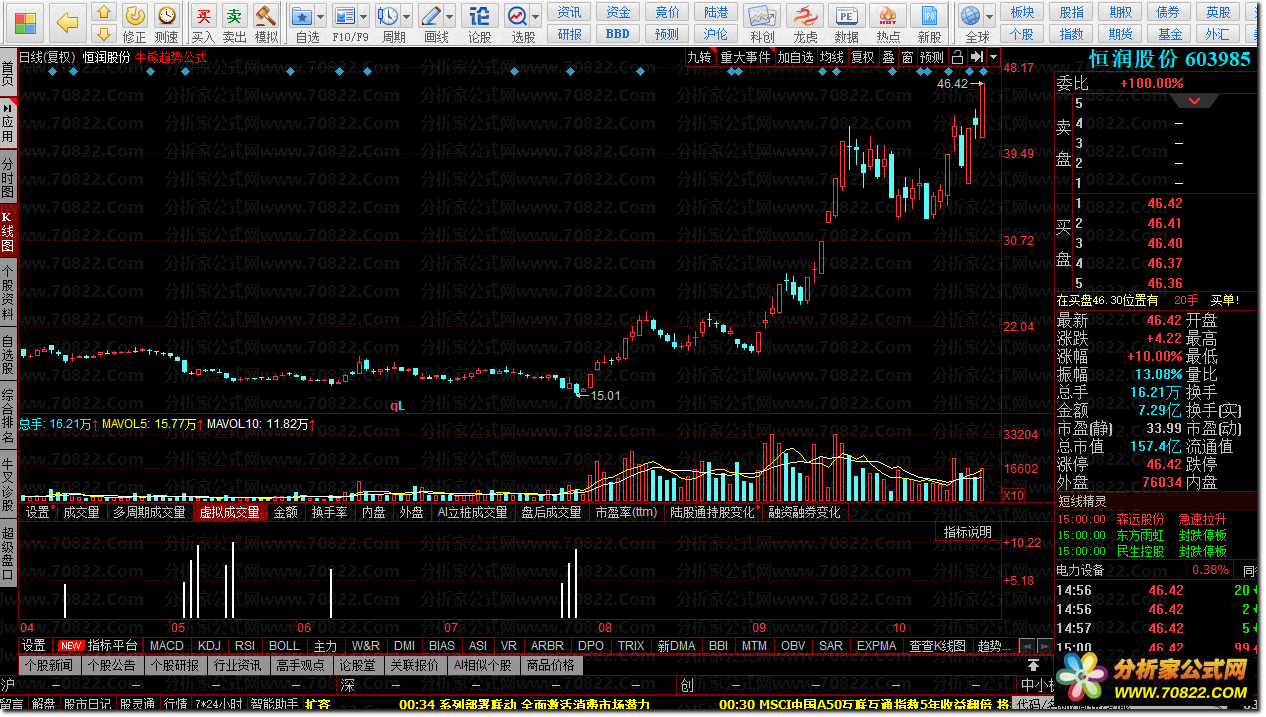
Task: Toggle 叠 overlay mode
Action: (888, 57)
